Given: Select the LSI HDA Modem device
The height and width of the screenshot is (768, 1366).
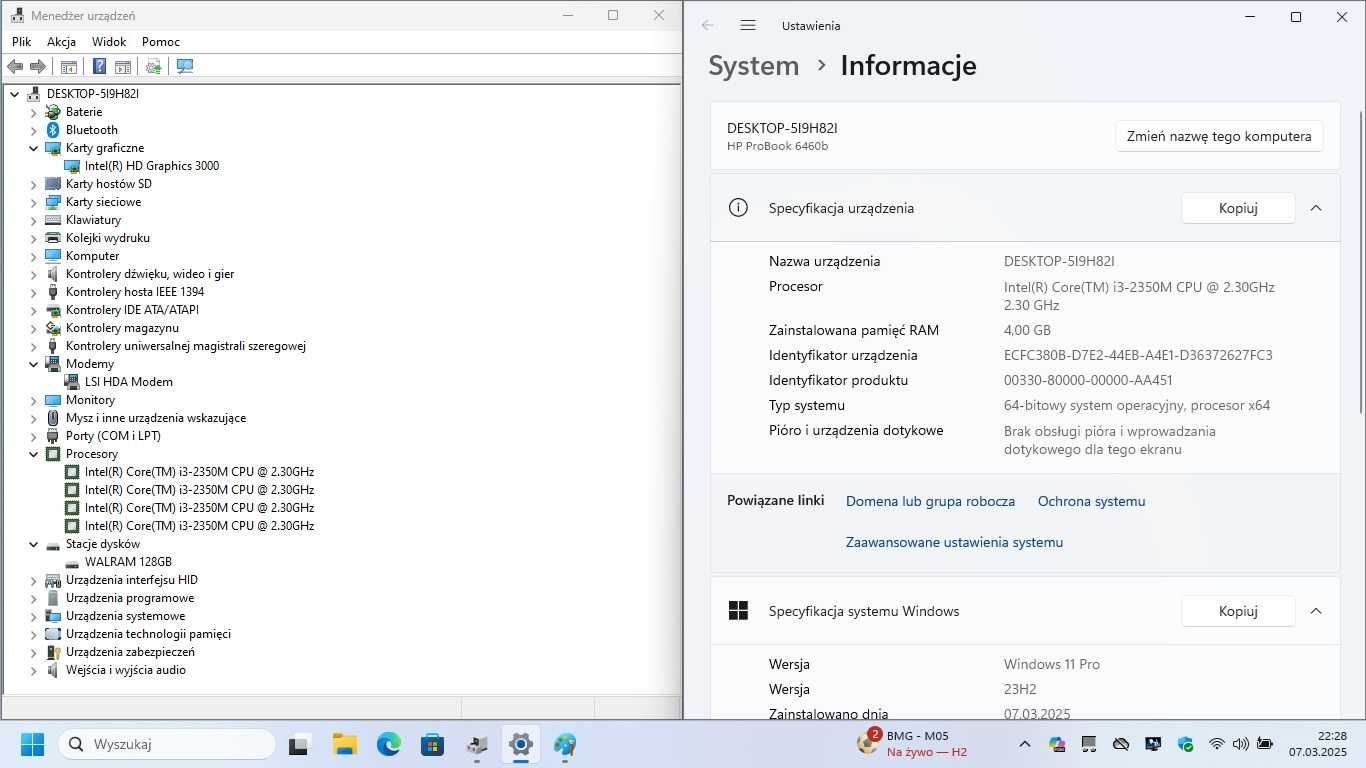Looking at the screenshot, I should point(129,382).
